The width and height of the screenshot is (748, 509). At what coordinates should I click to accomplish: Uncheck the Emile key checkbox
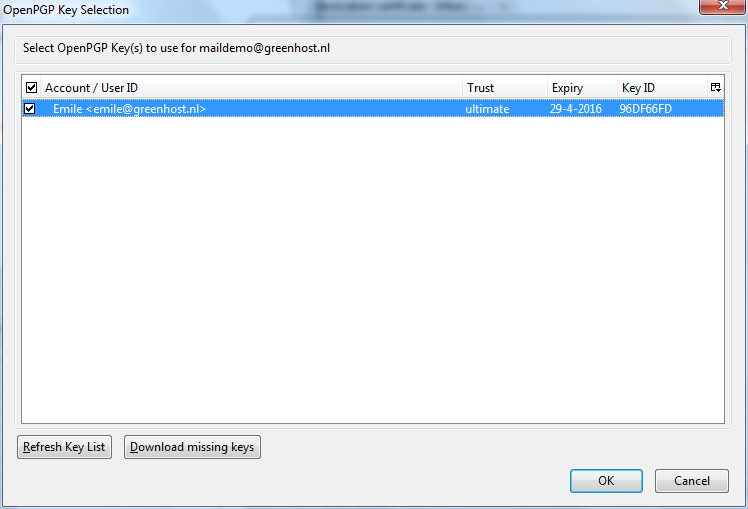[30, 109]
